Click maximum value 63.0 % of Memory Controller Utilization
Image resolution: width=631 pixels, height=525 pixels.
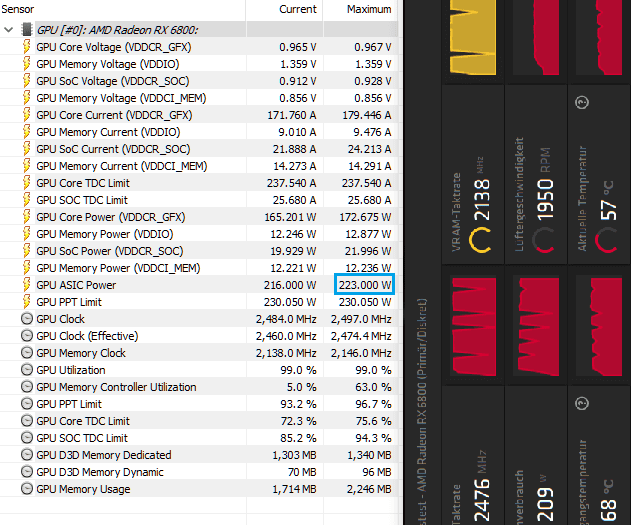[373, 387]
